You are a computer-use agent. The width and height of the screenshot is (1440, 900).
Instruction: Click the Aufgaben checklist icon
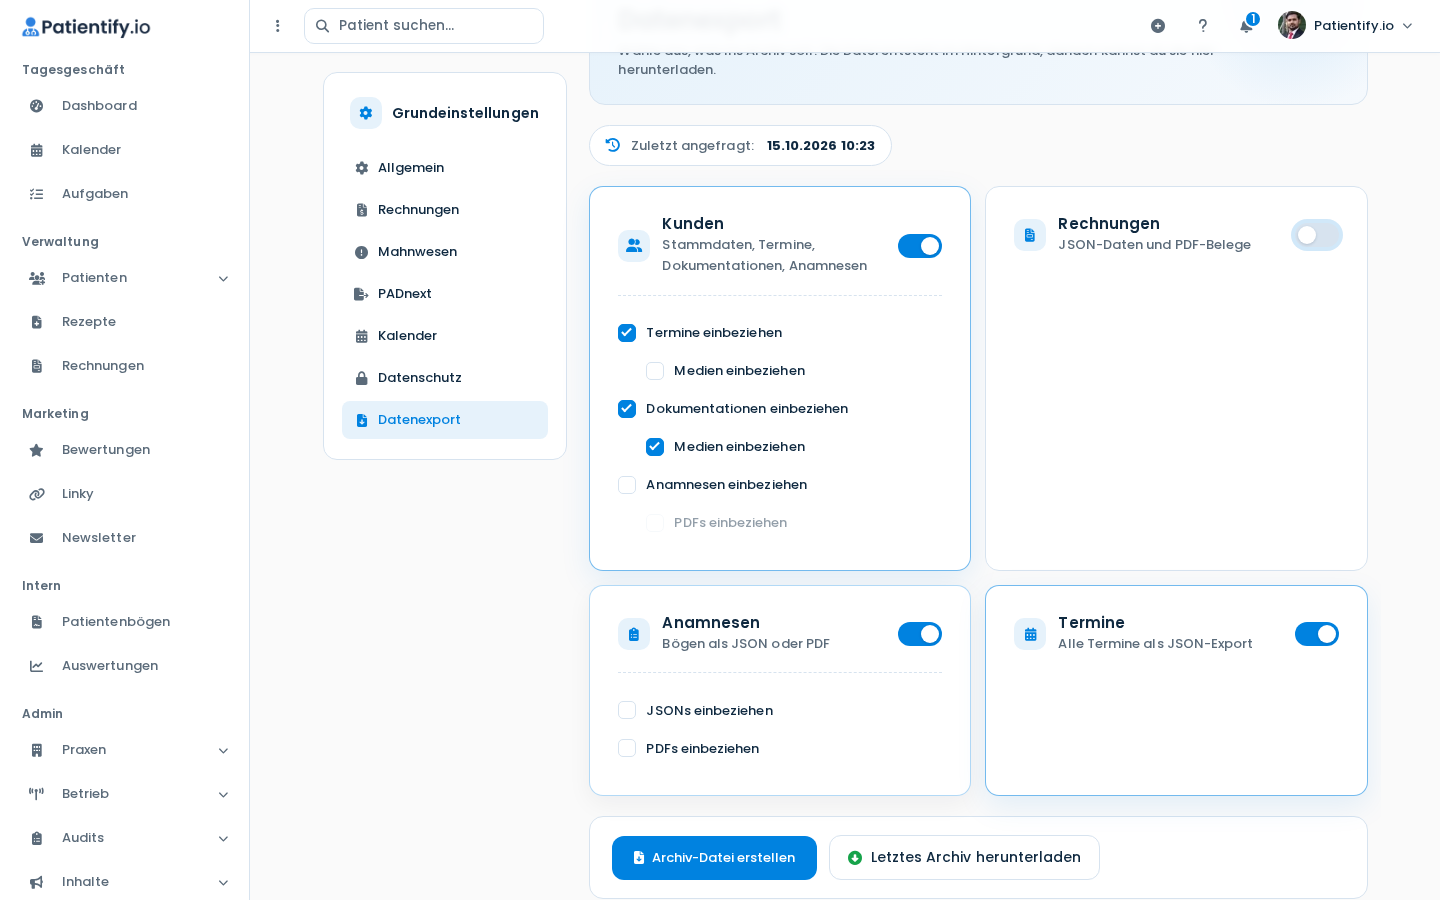coord(37,194)
